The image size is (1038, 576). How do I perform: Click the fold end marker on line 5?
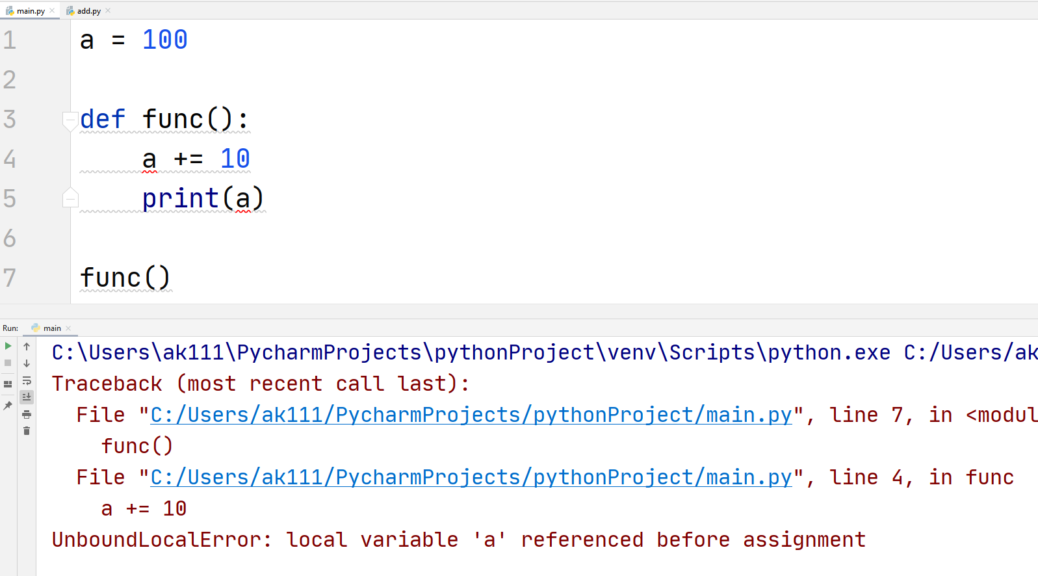(69, 199)
